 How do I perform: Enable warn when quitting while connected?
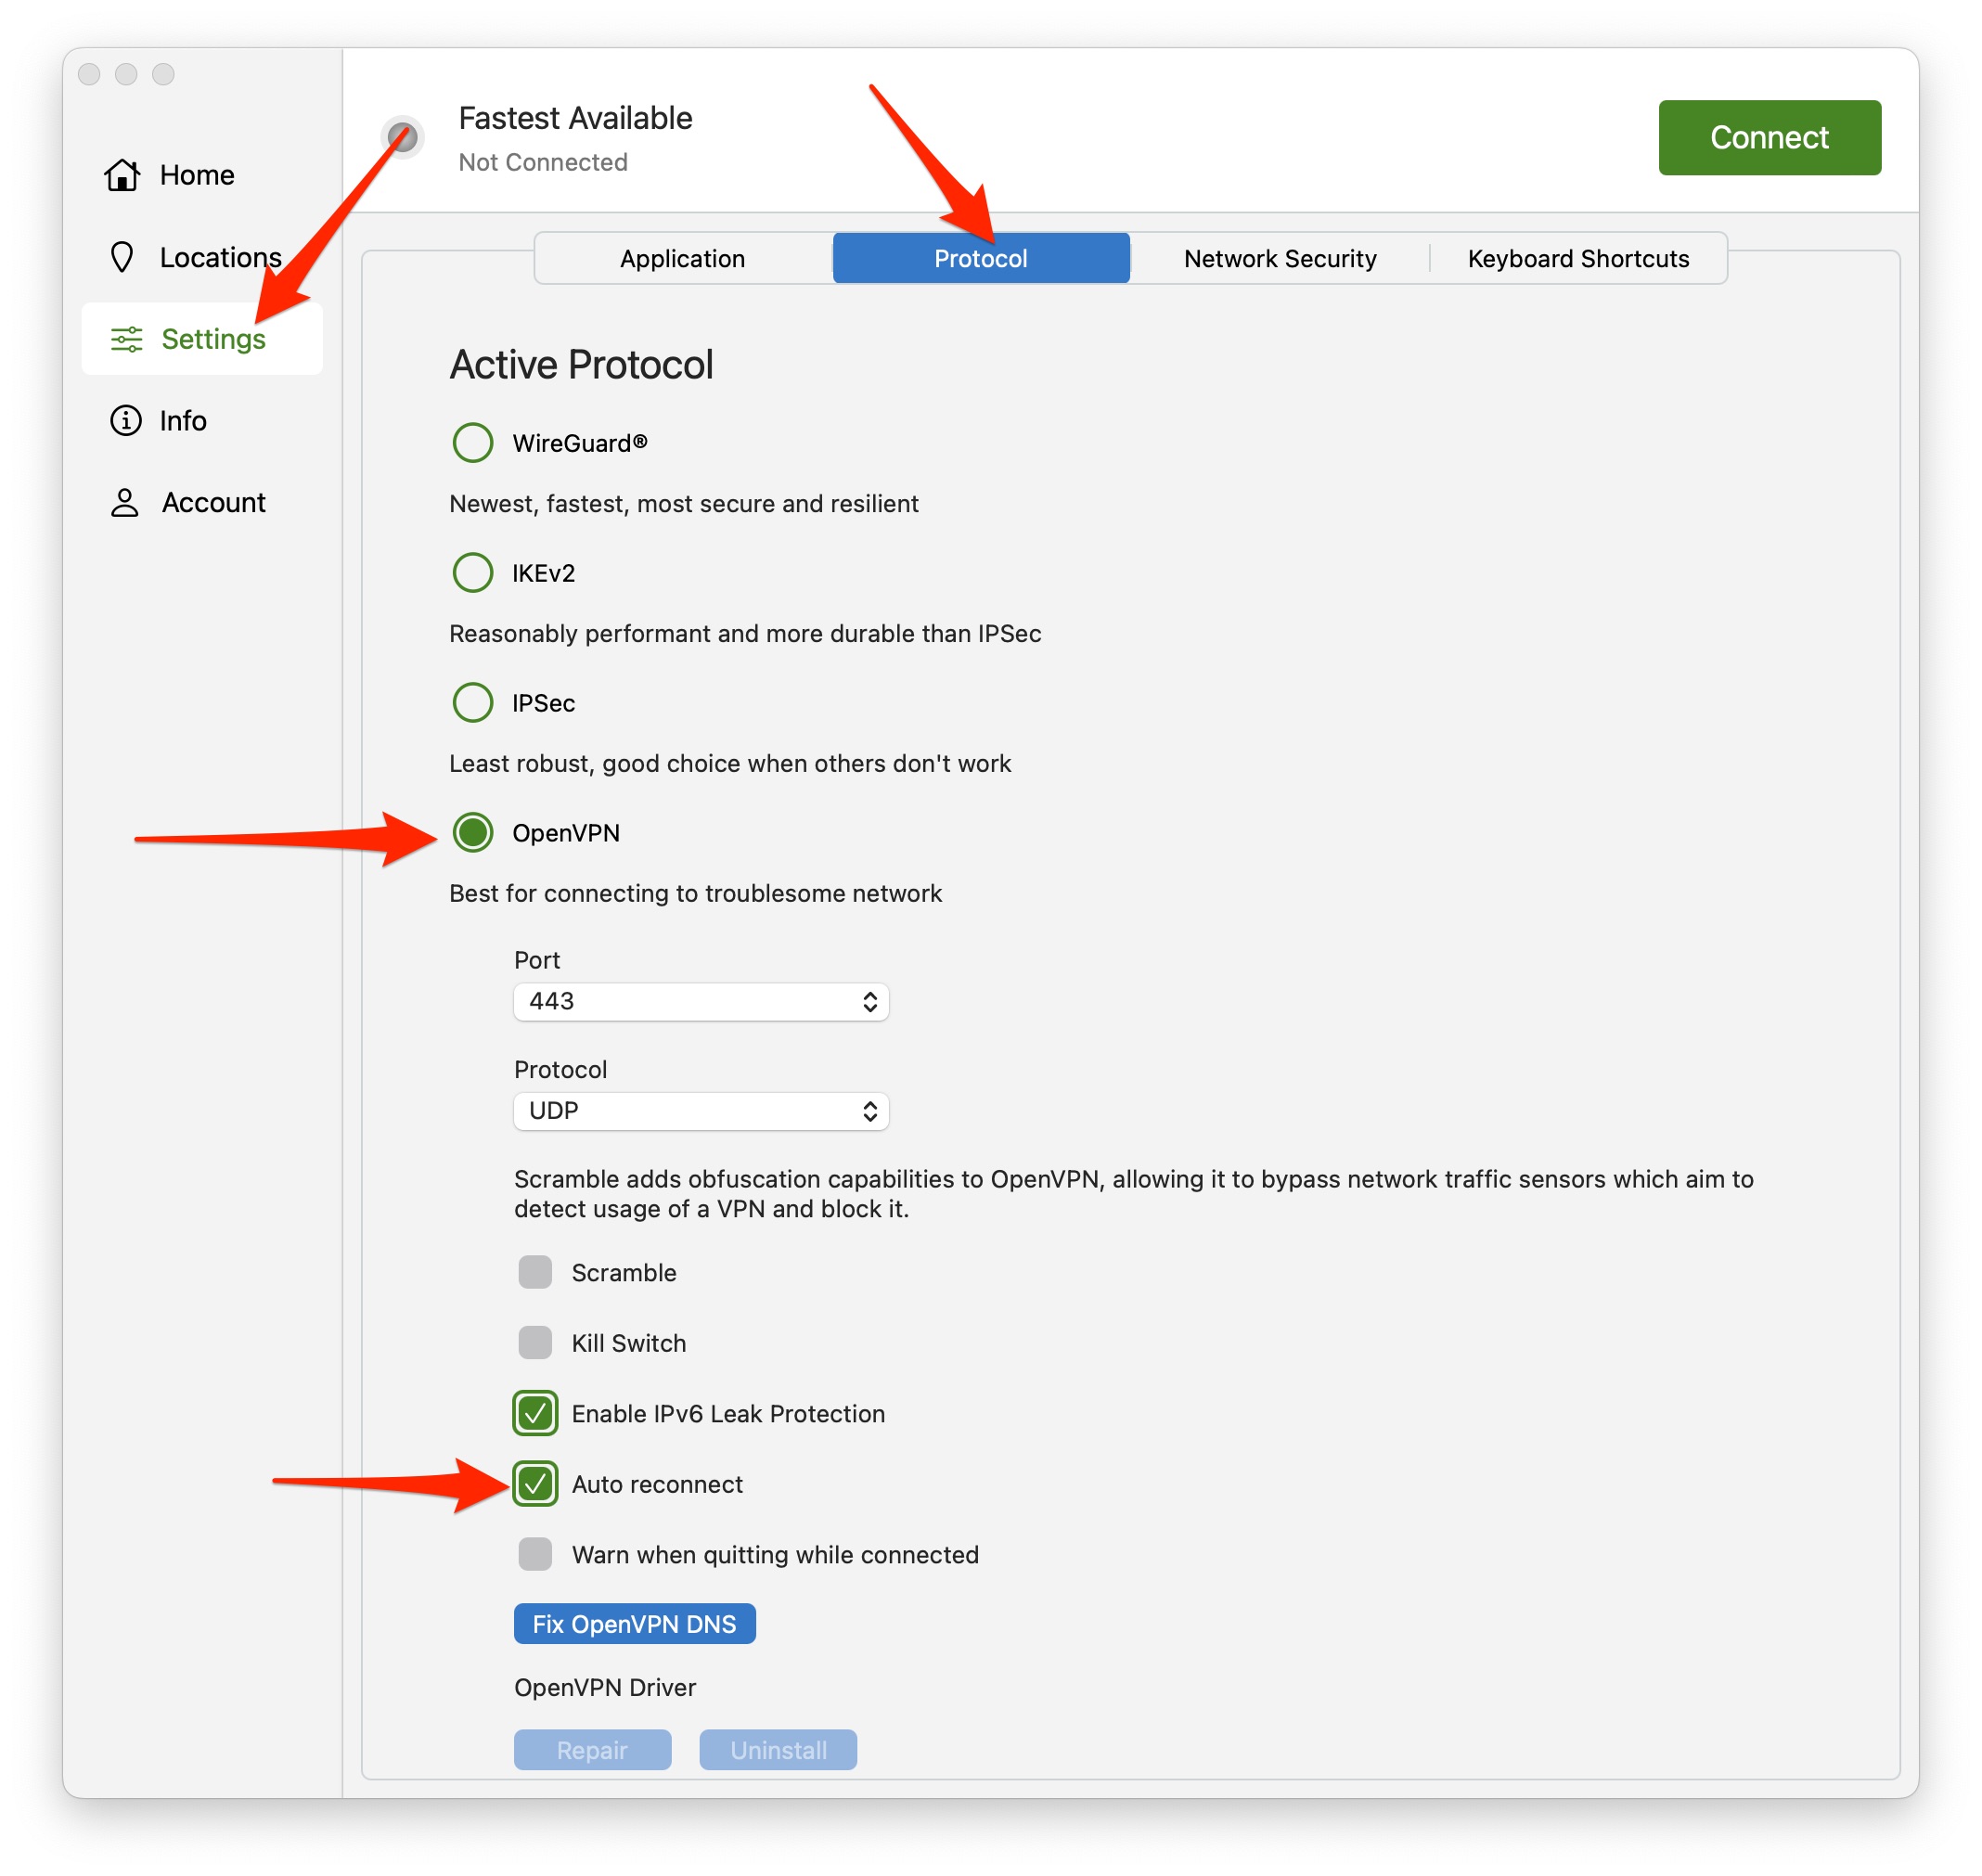(x=535, y=1554)
